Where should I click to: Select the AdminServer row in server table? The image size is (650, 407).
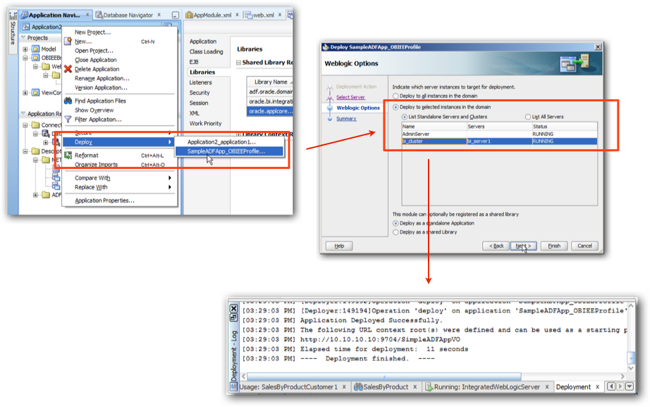pos(500,134)
